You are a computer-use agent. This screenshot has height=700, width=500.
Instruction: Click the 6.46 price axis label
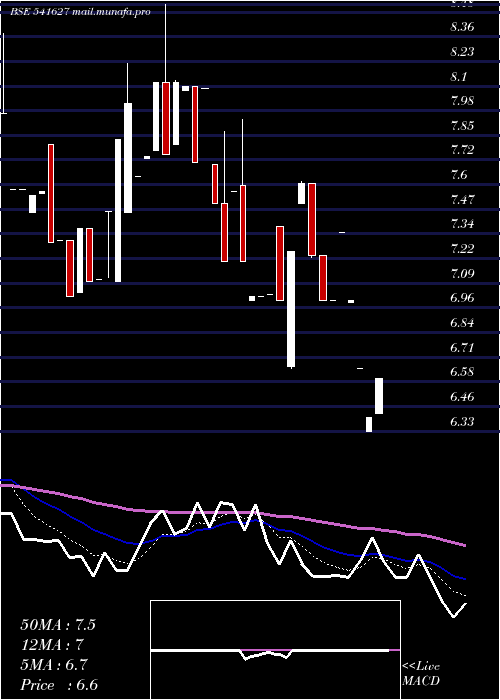pyautogui.click(x=462, y=396)
